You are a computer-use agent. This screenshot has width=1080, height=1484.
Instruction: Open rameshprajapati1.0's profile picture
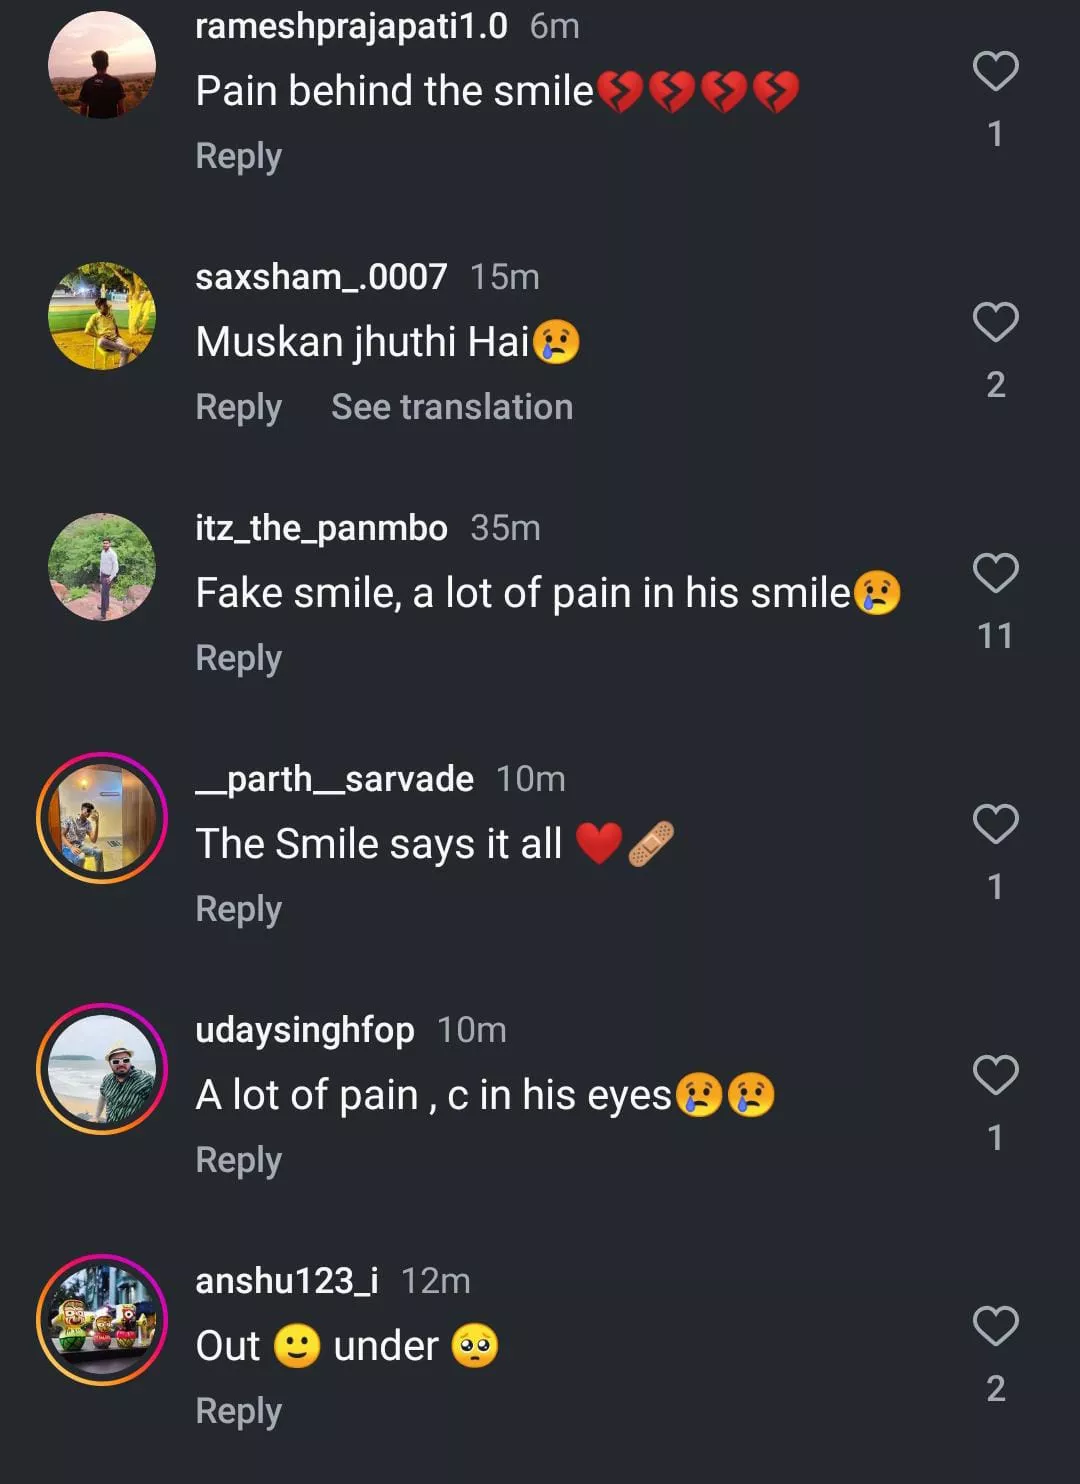pyautogui.click(x=102, y=66)
